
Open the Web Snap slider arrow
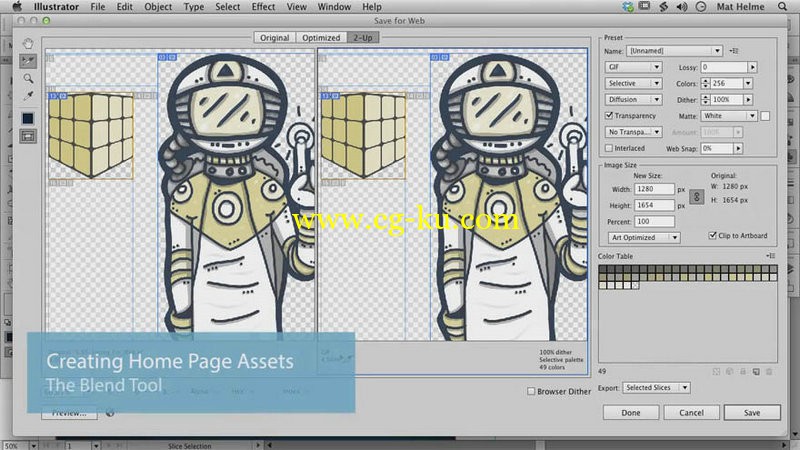click(738, 148)
